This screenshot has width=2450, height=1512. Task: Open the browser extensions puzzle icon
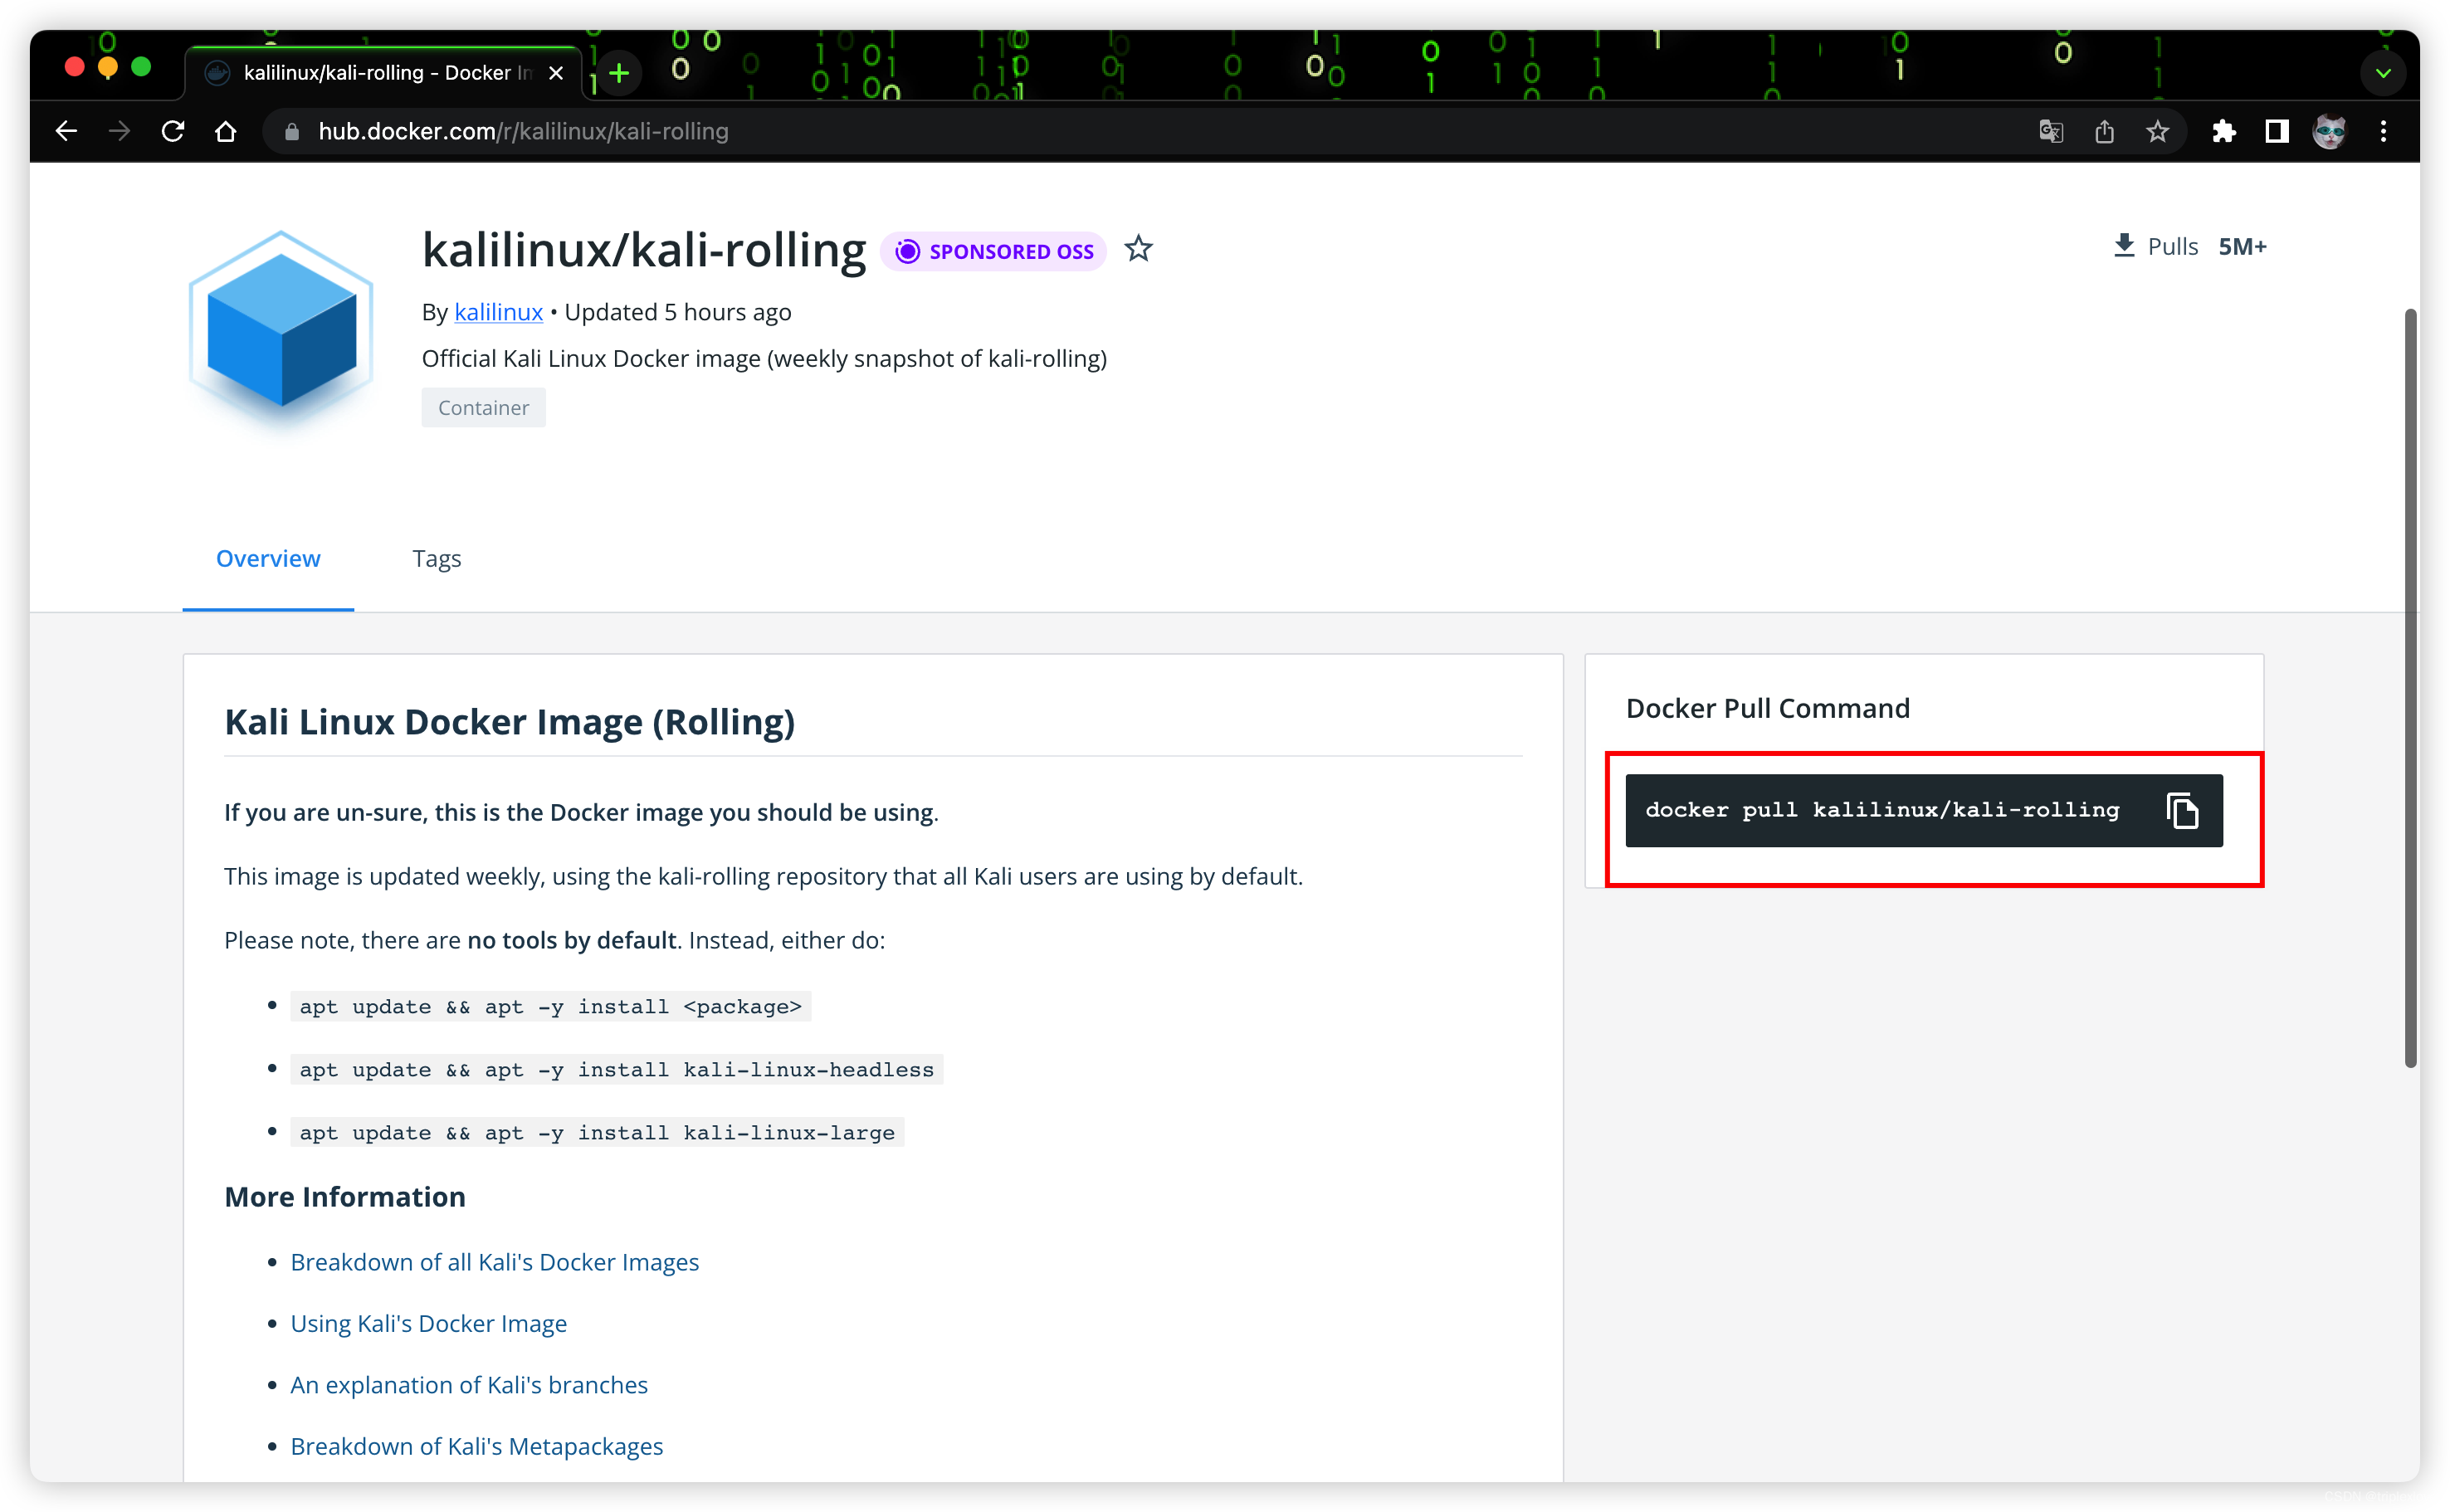tap(2223, 131)
